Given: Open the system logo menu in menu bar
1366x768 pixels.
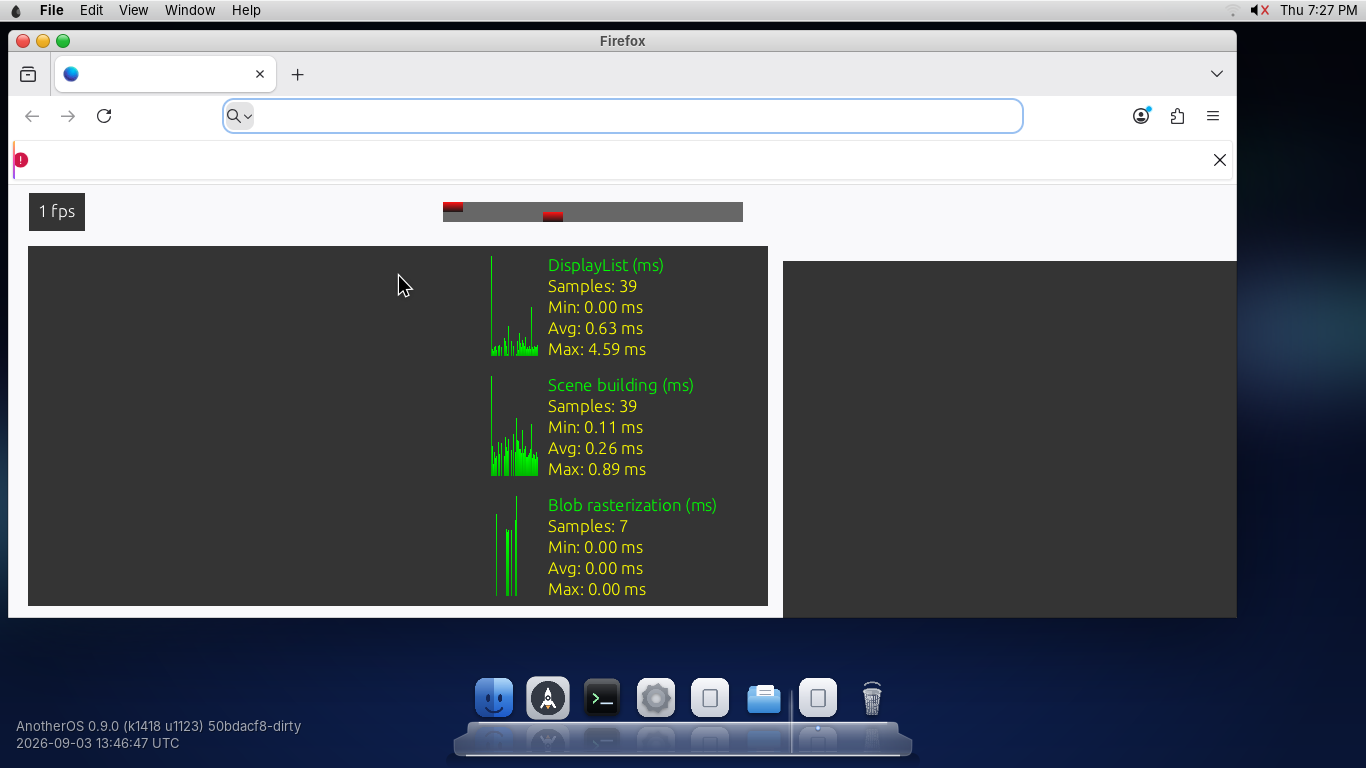Looking at the screenshot, I should (x=15, y=10).
